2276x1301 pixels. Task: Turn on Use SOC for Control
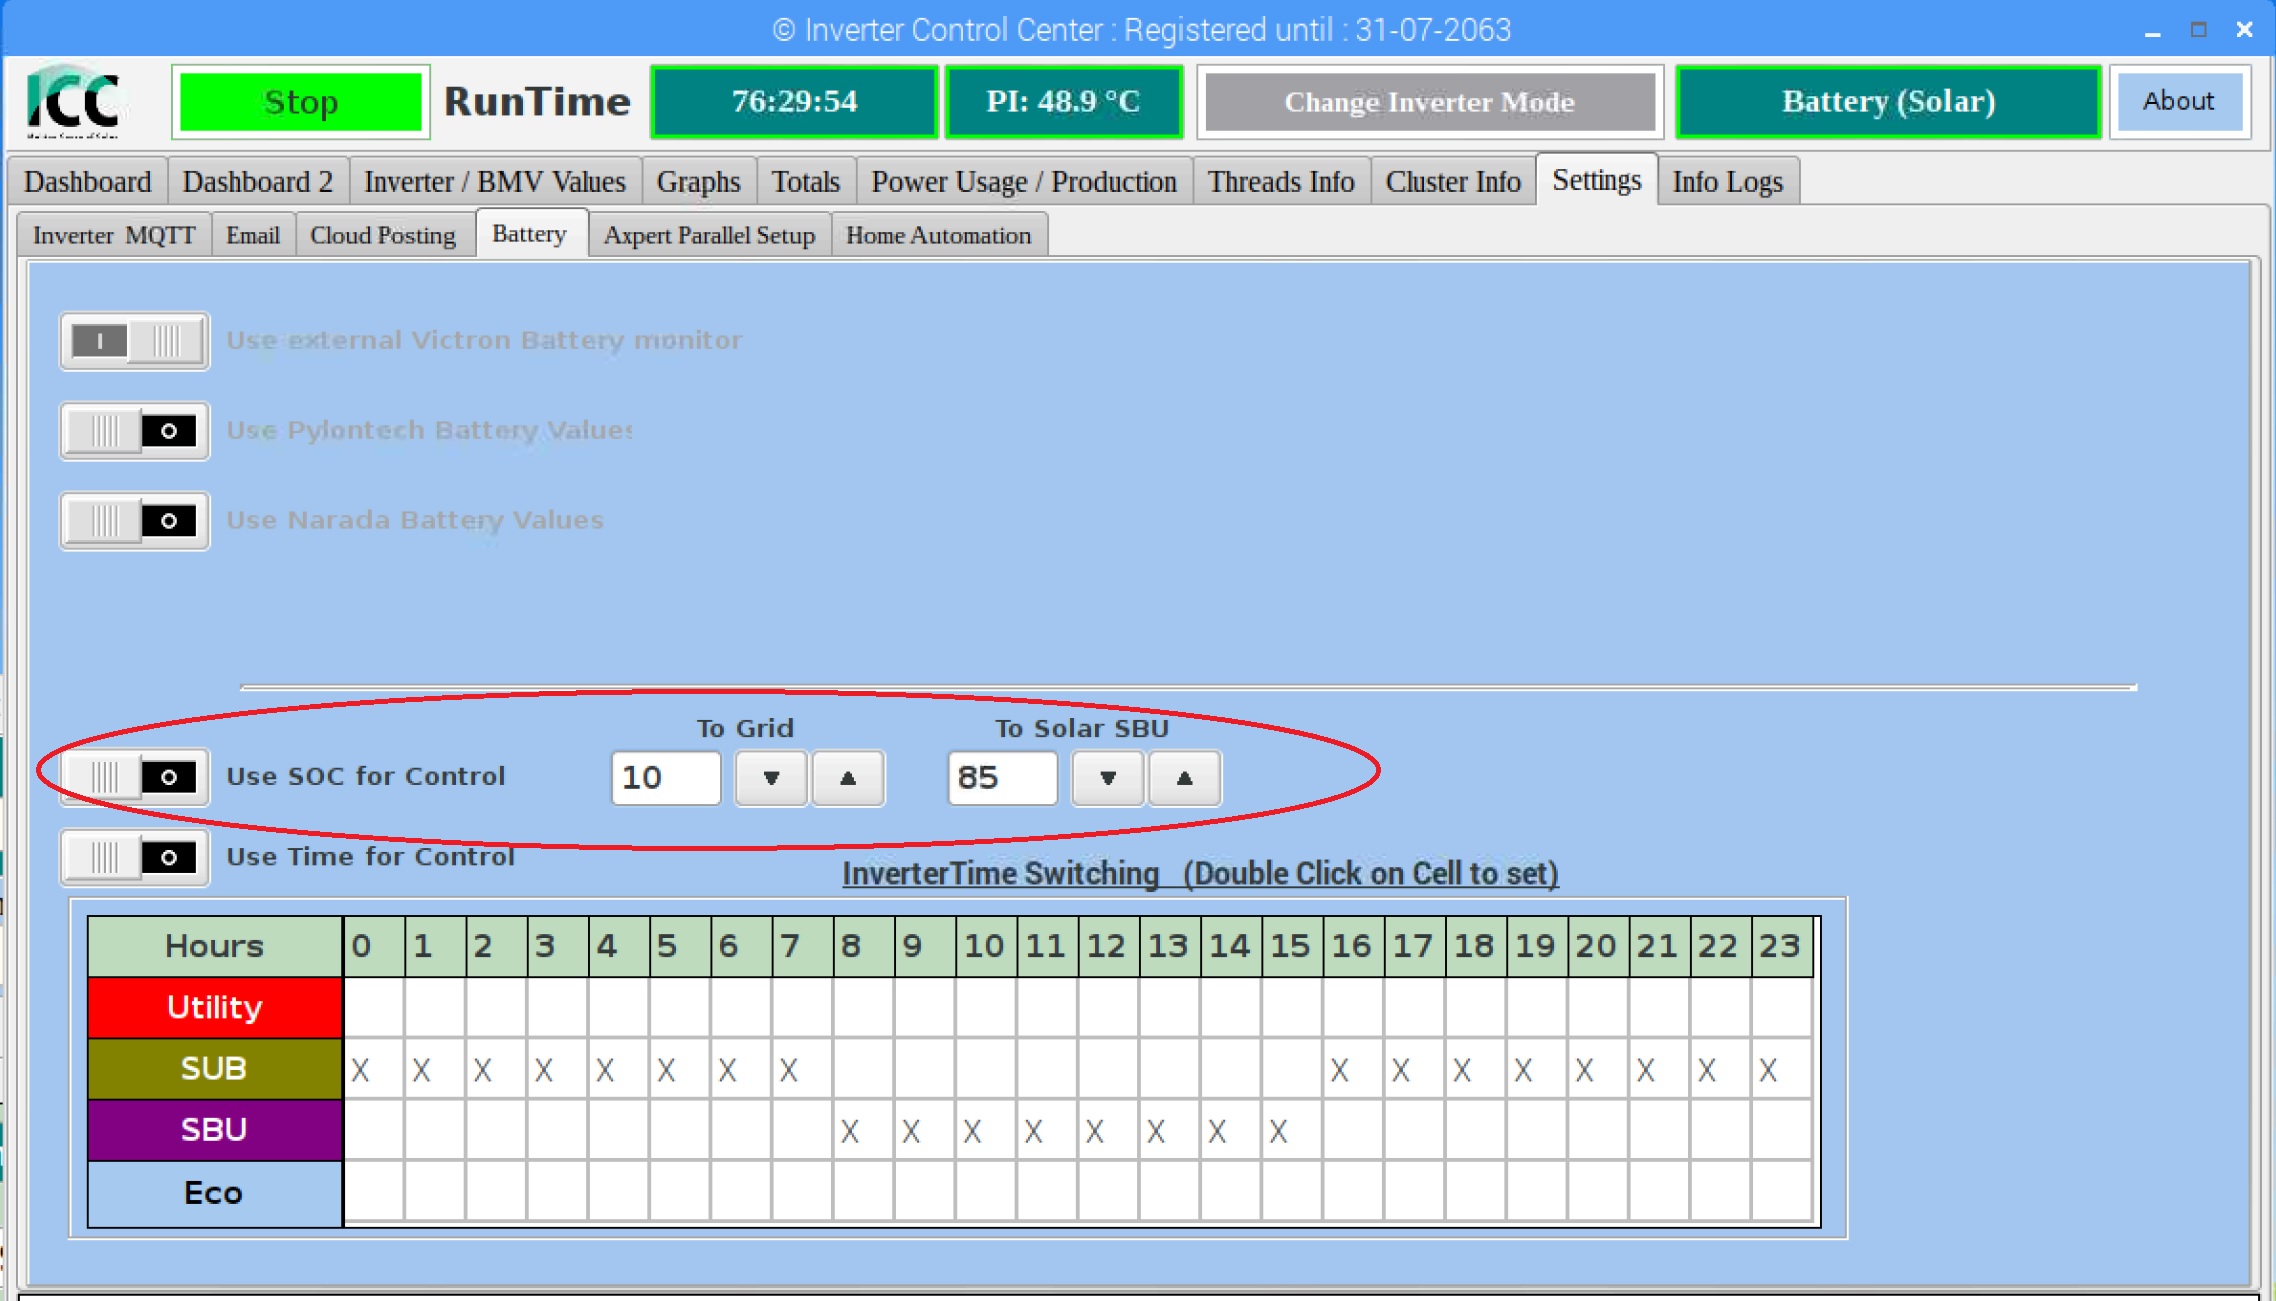(134, 777)
